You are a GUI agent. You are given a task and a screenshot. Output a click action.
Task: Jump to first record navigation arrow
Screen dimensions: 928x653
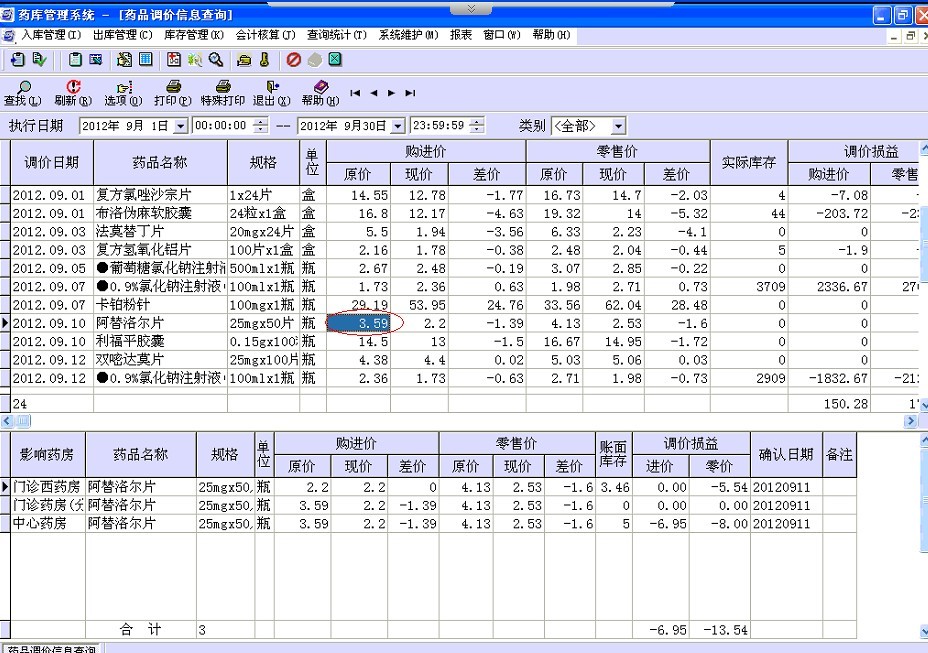click(355, 93)
